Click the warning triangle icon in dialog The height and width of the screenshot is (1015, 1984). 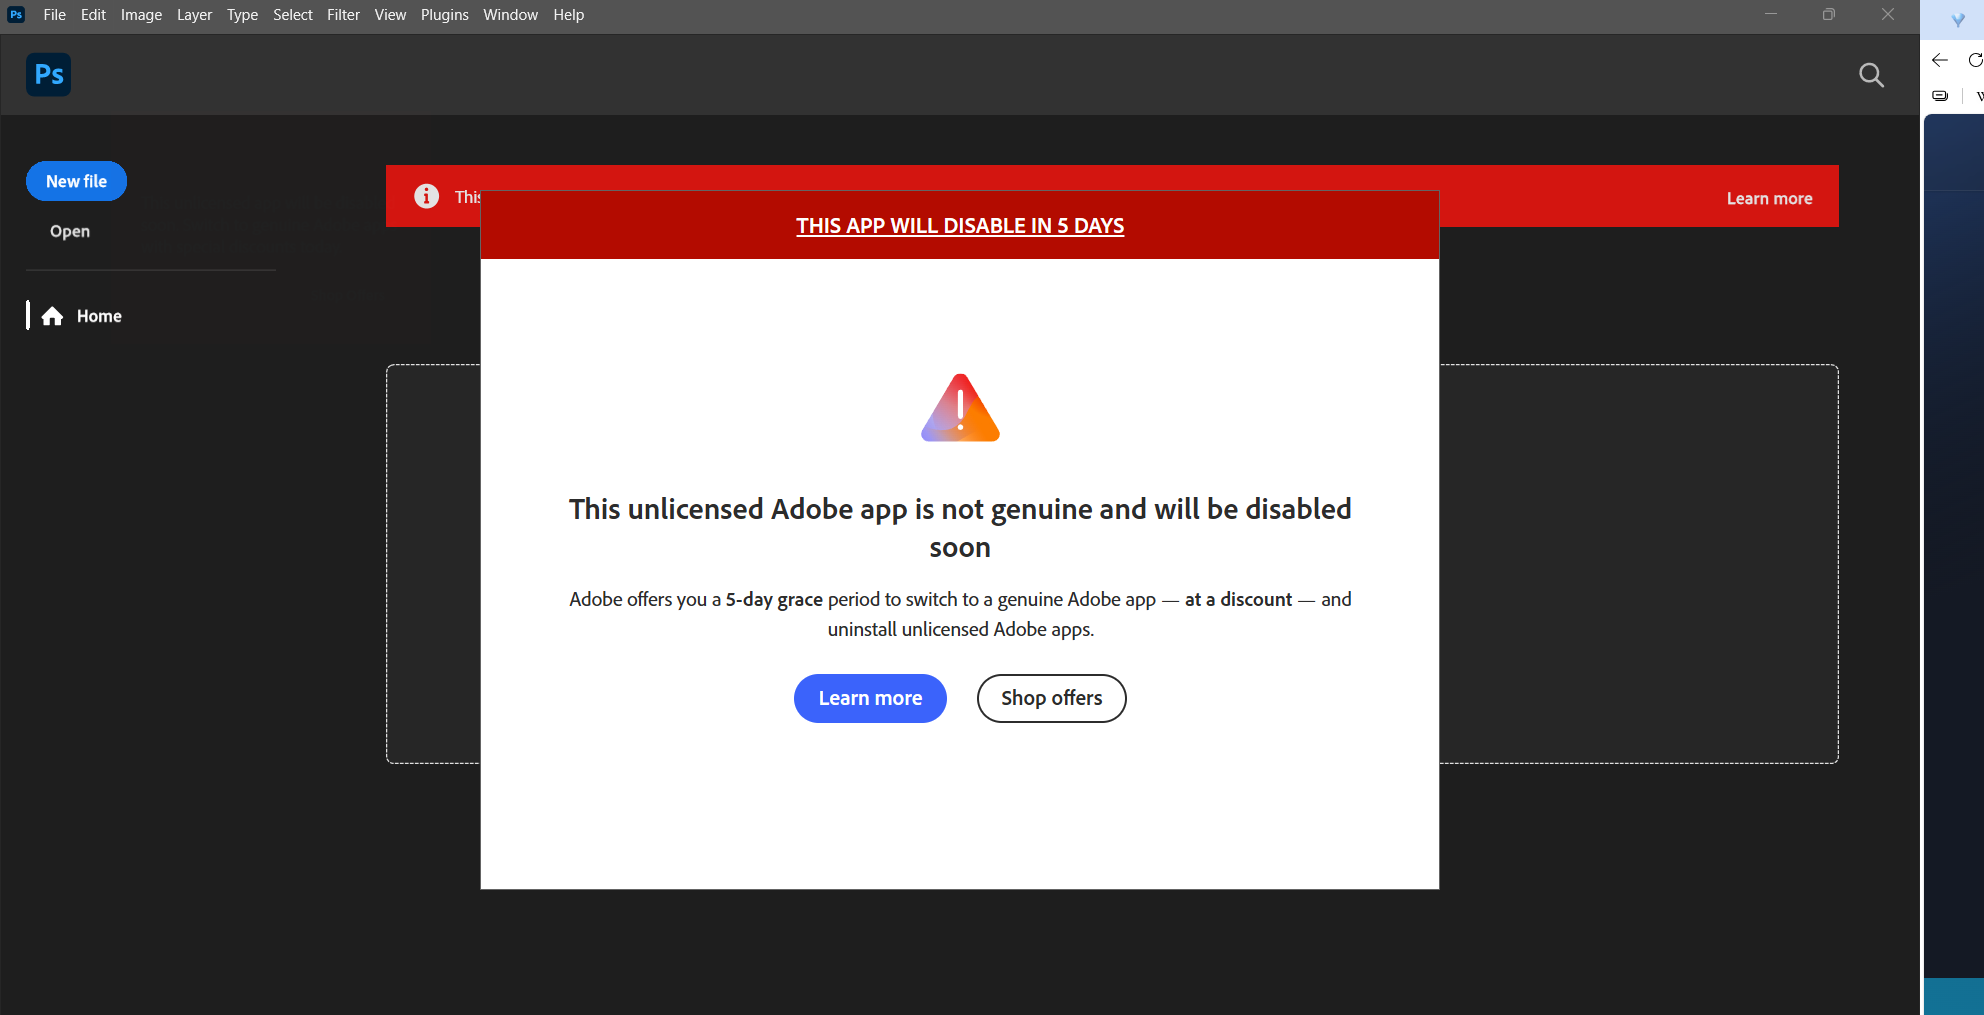[960, 408]
